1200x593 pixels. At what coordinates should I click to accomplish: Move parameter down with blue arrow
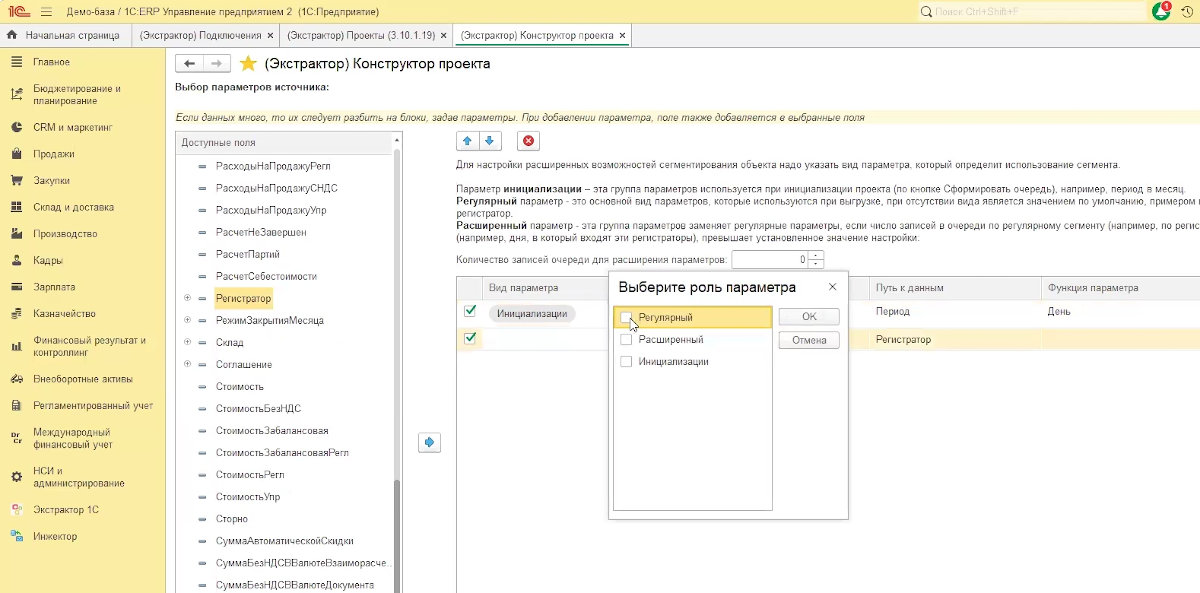point(488,141)
